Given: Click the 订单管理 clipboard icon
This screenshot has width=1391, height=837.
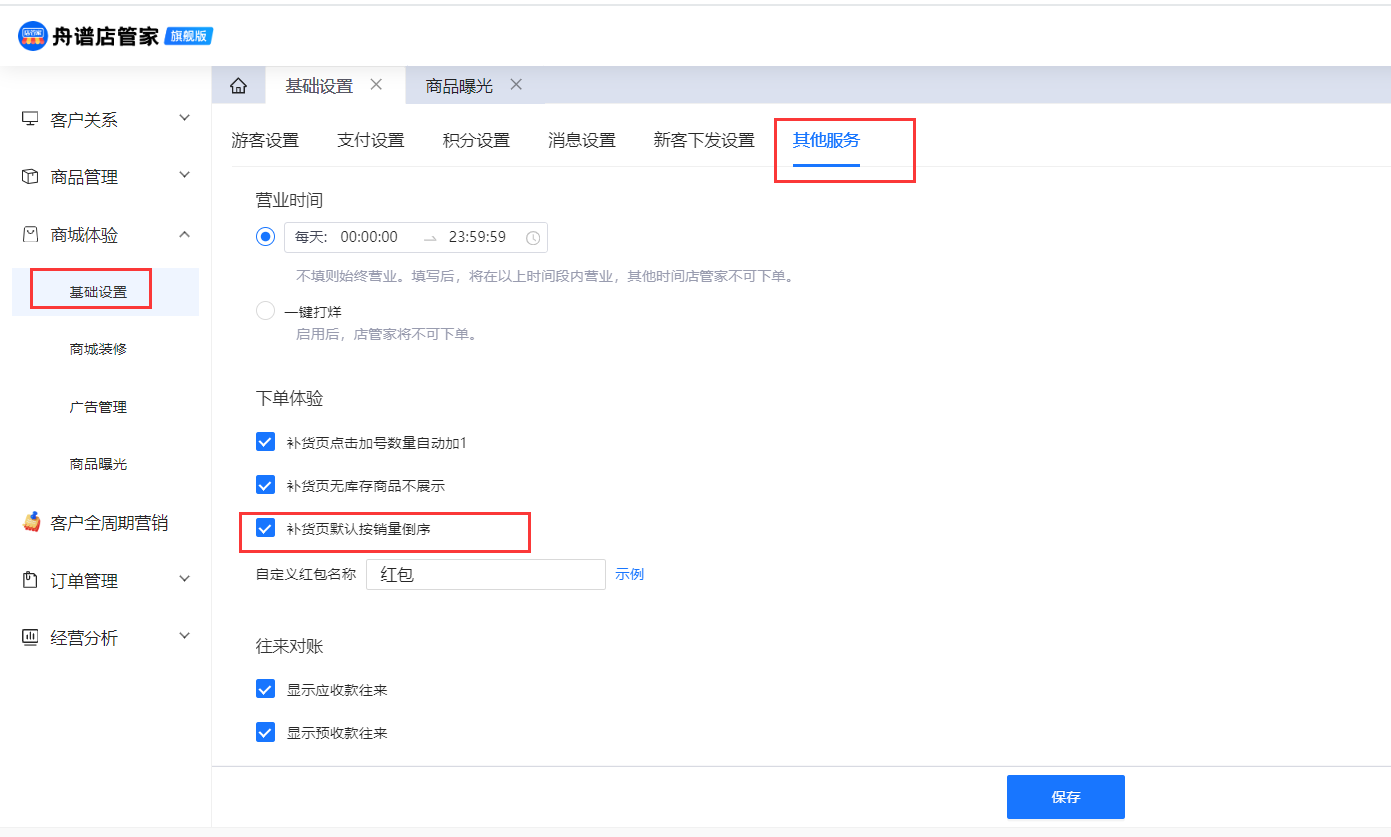Looking at the screenshot, I should point(30,580).
